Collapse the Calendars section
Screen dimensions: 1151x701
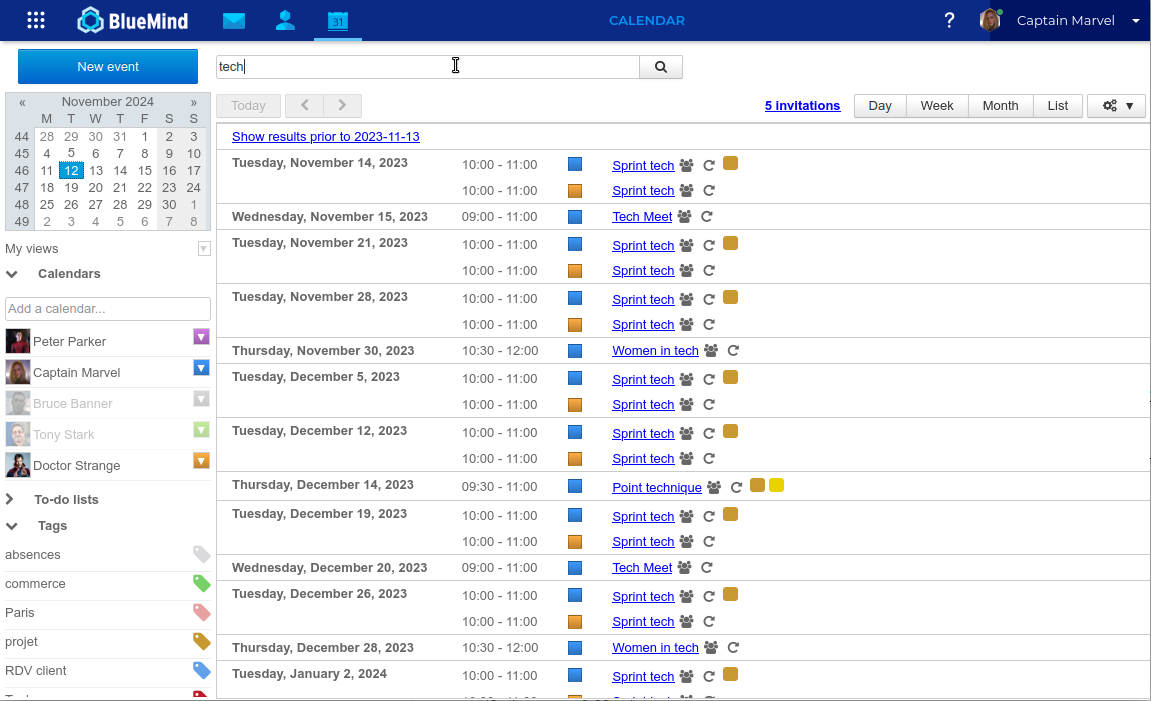[x=12, y=274]
